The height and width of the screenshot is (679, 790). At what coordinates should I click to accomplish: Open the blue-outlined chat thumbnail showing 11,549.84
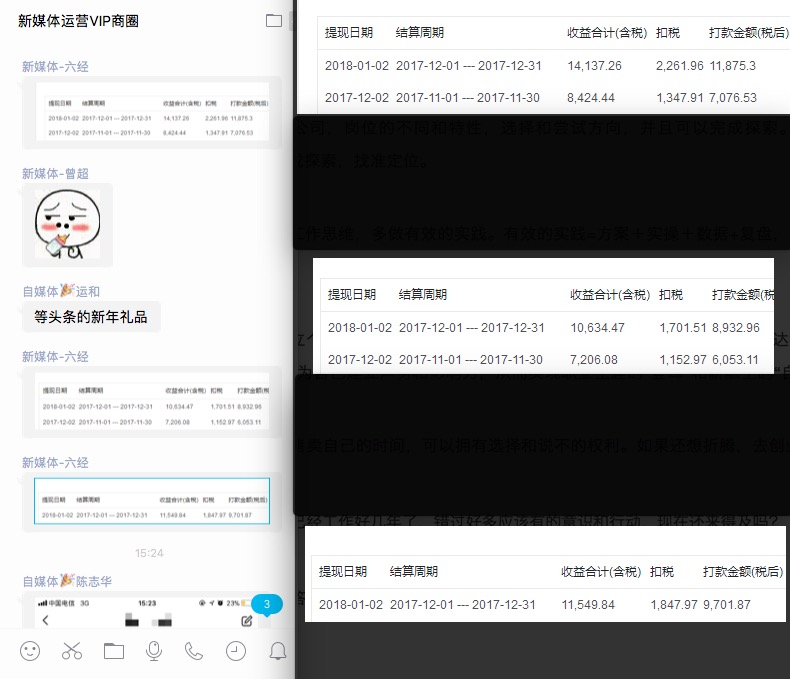pyautogui.click(x=152, y=501)
